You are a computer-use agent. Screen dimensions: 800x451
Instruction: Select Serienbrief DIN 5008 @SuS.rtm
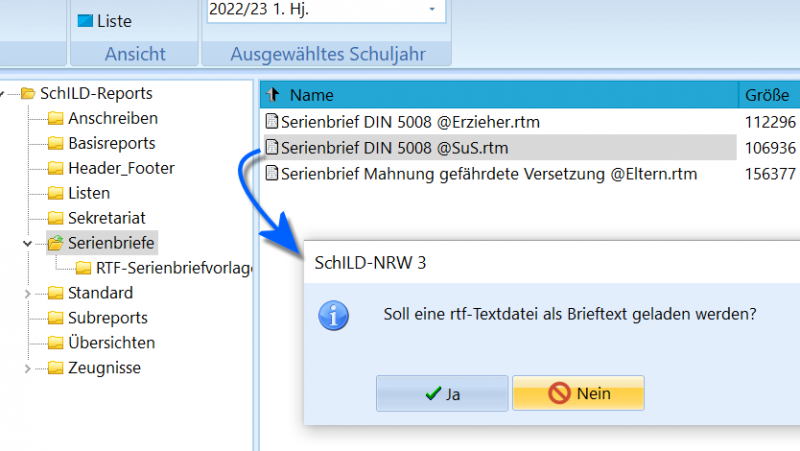394,148
